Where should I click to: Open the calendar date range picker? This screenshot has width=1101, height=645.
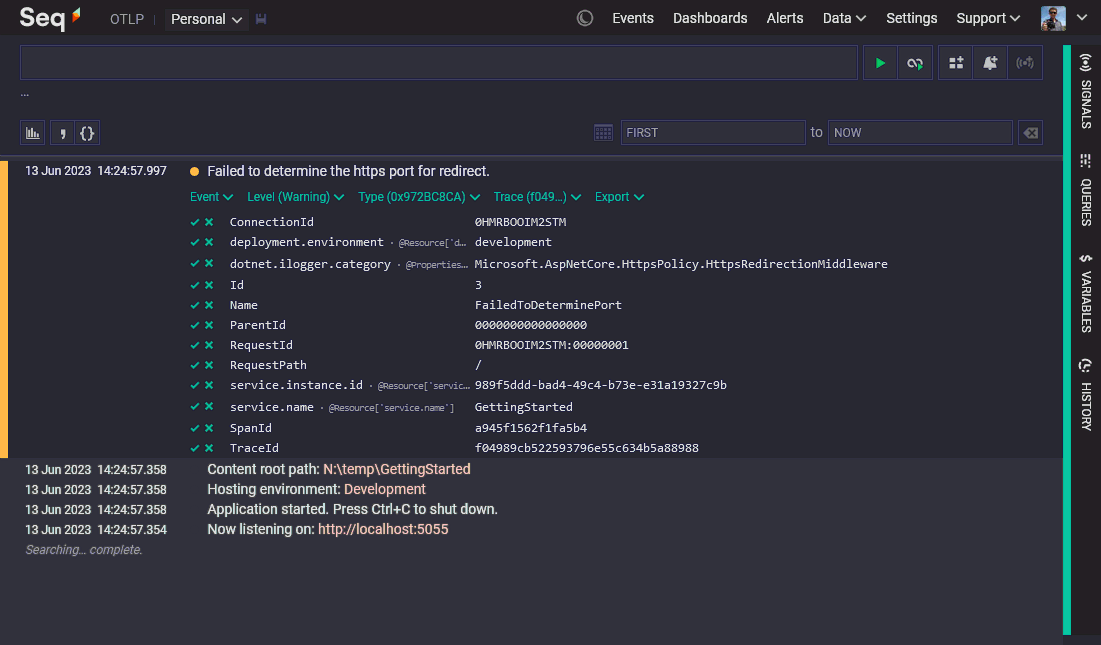tap(603, 133)
